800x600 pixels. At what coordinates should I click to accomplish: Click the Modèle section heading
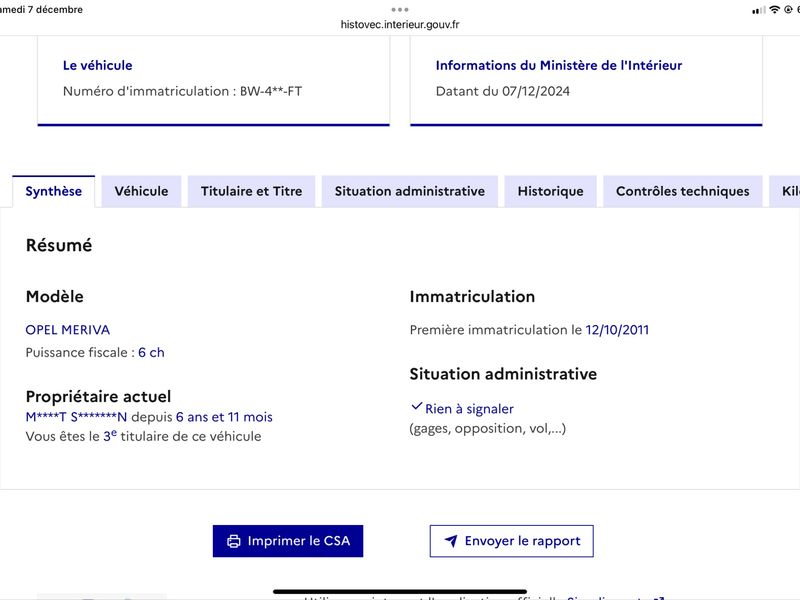(x=55, y=296)
